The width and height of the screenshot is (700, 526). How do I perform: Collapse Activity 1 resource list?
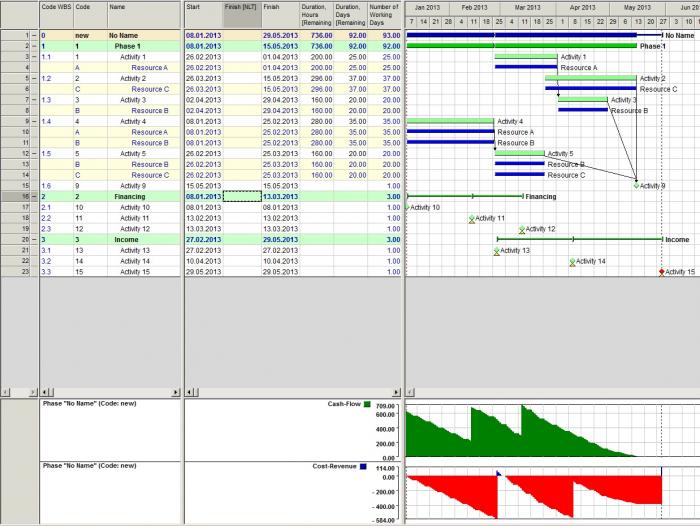34,57
